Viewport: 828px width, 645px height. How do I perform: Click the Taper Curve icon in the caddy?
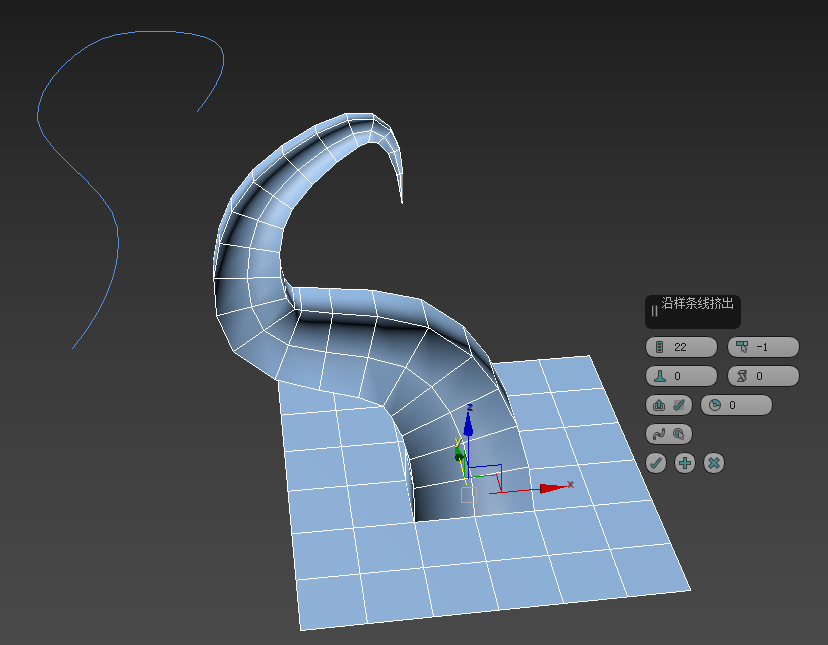click(x=659, y=376)
